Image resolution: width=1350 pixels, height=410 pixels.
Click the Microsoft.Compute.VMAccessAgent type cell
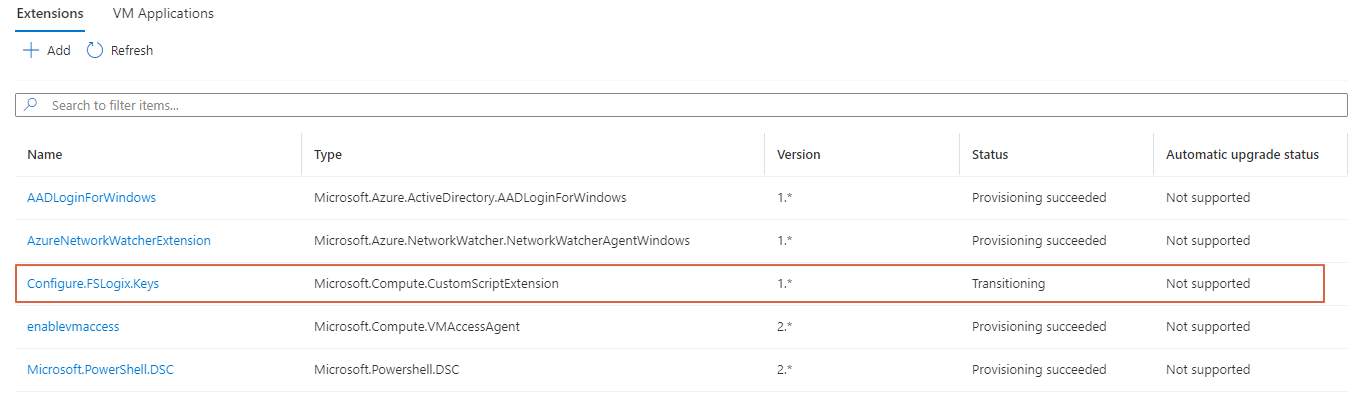[416, 327]
